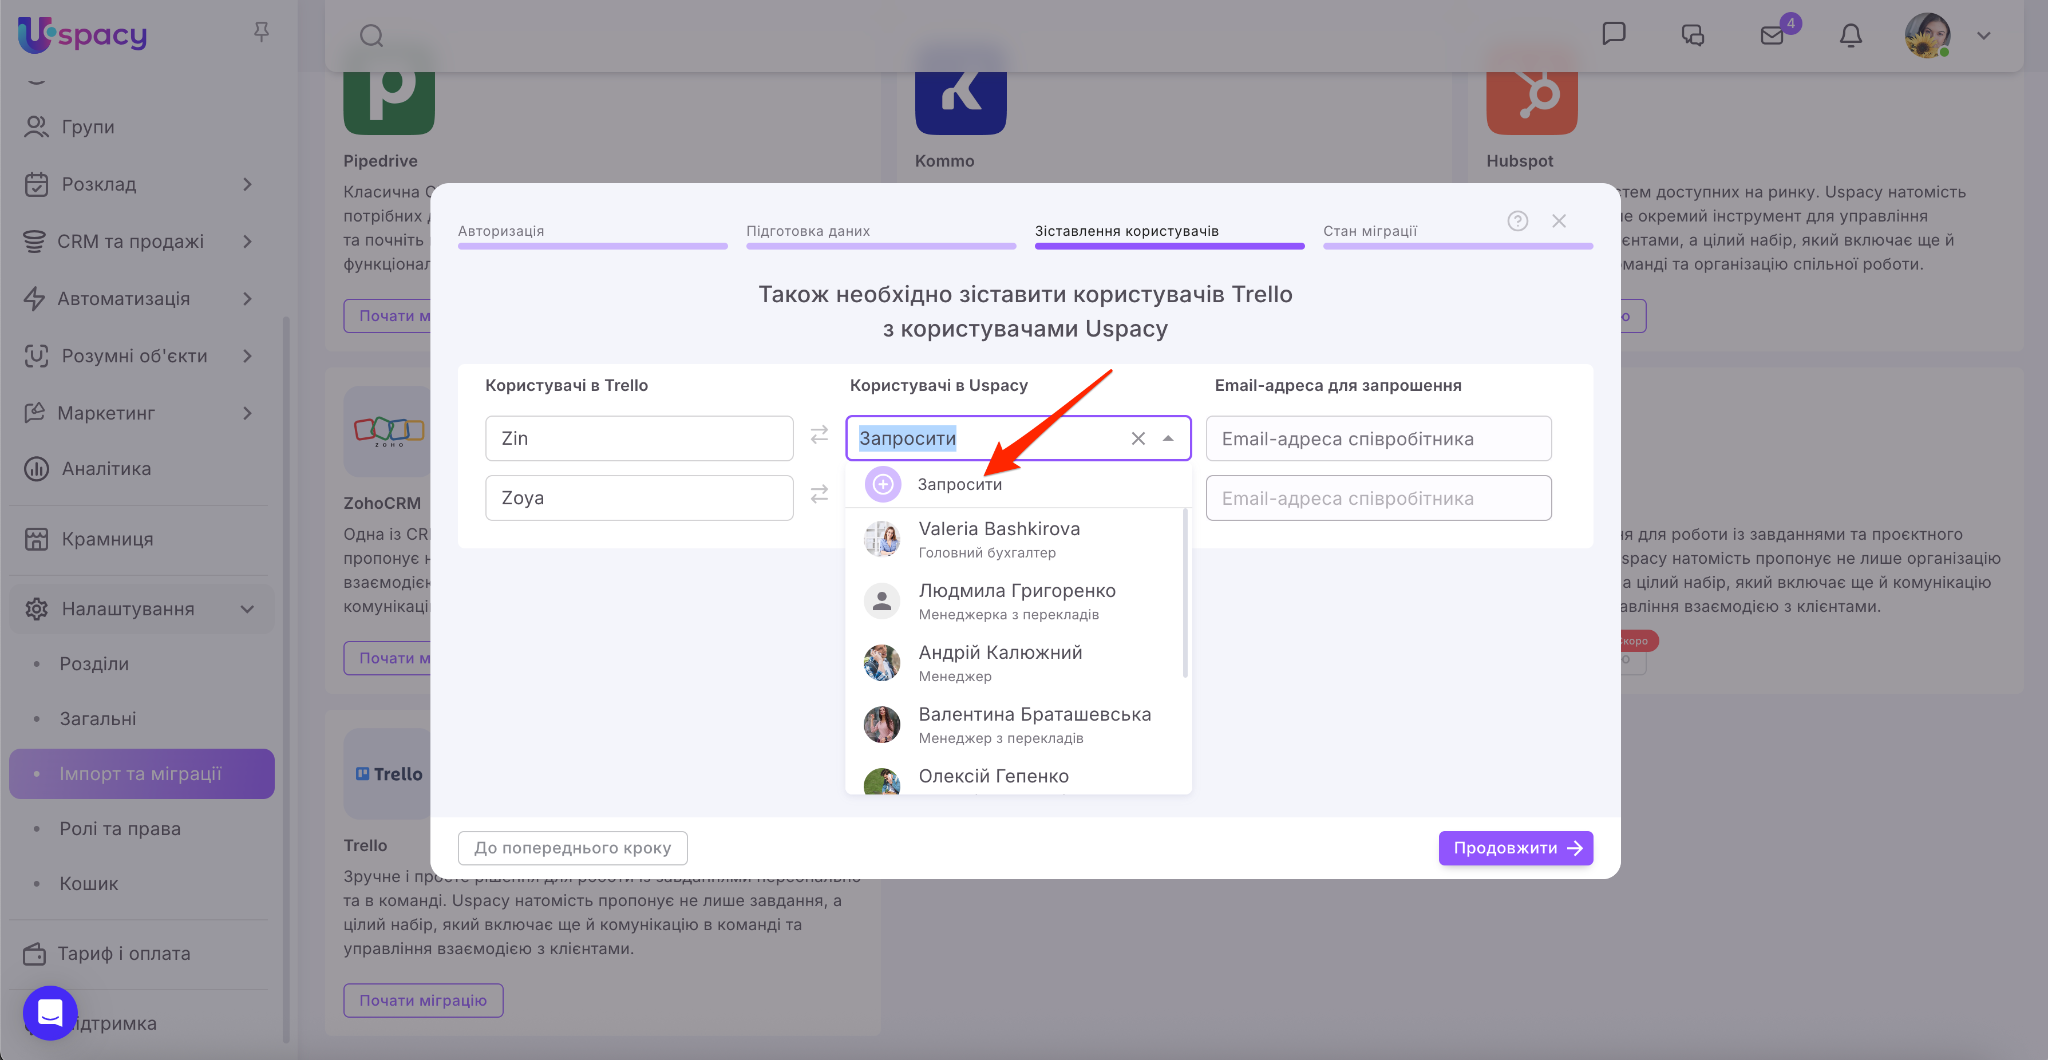Go back with До попереднього кроку
2048x1060 pixels.
coord(572,848)
